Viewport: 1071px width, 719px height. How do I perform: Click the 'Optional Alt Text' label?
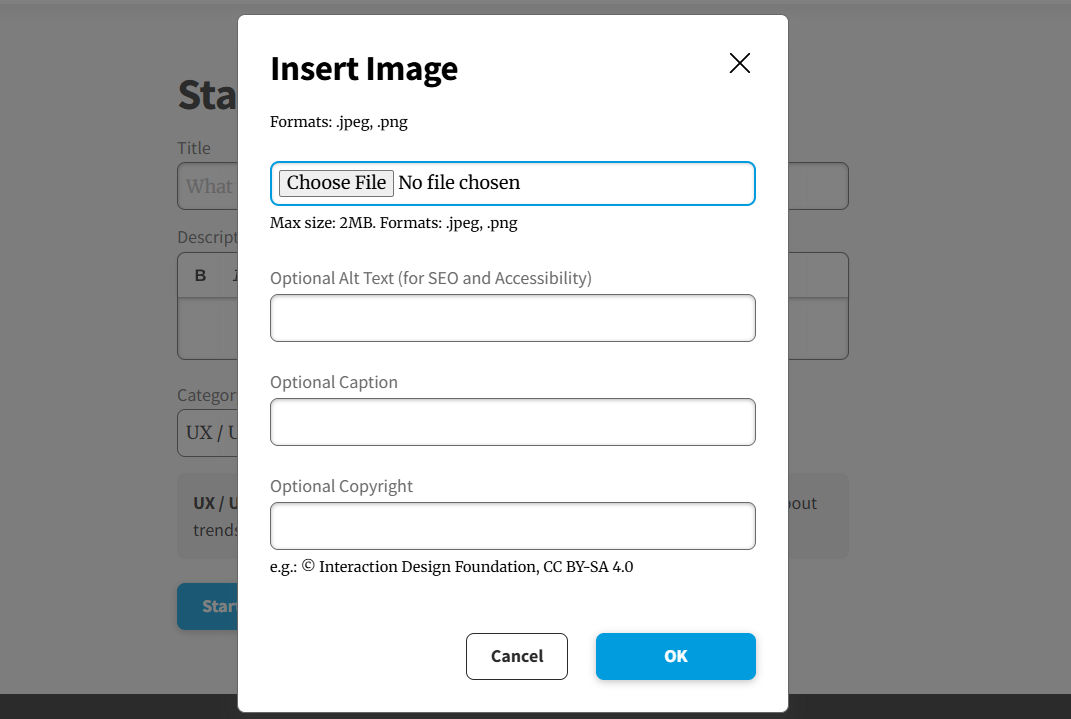pyautogui.click(x=430, y=278)
